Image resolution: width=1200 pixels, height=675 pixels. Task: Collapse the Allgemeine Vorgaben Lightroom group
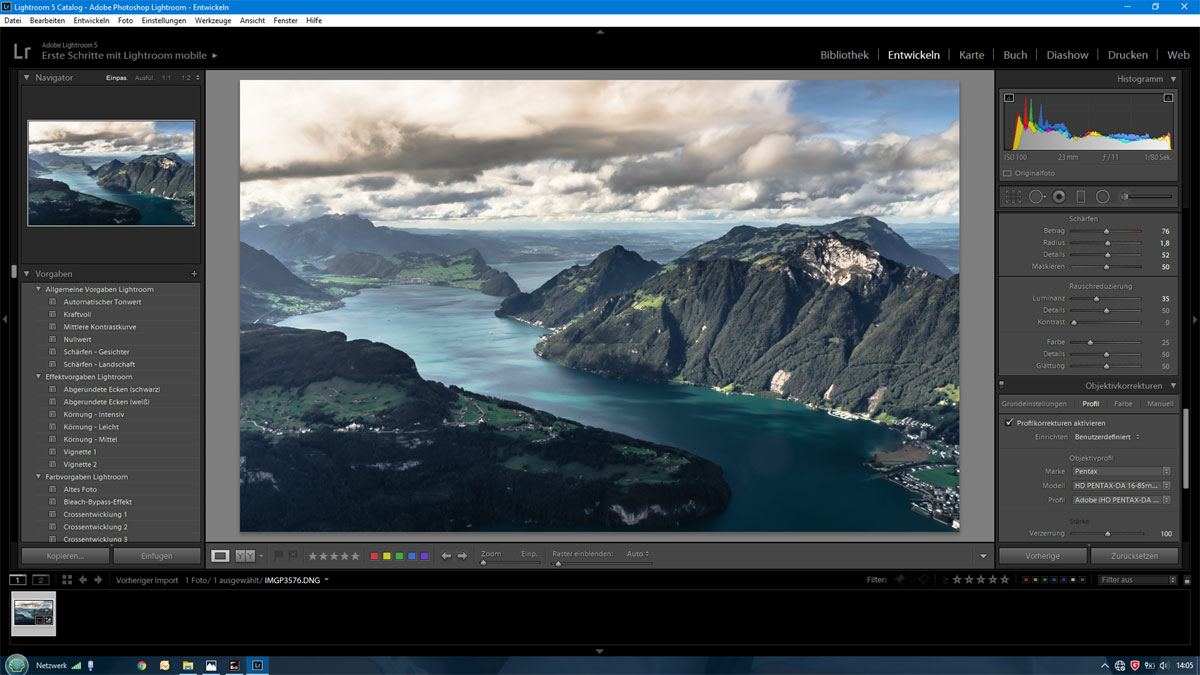coord(39,290)
